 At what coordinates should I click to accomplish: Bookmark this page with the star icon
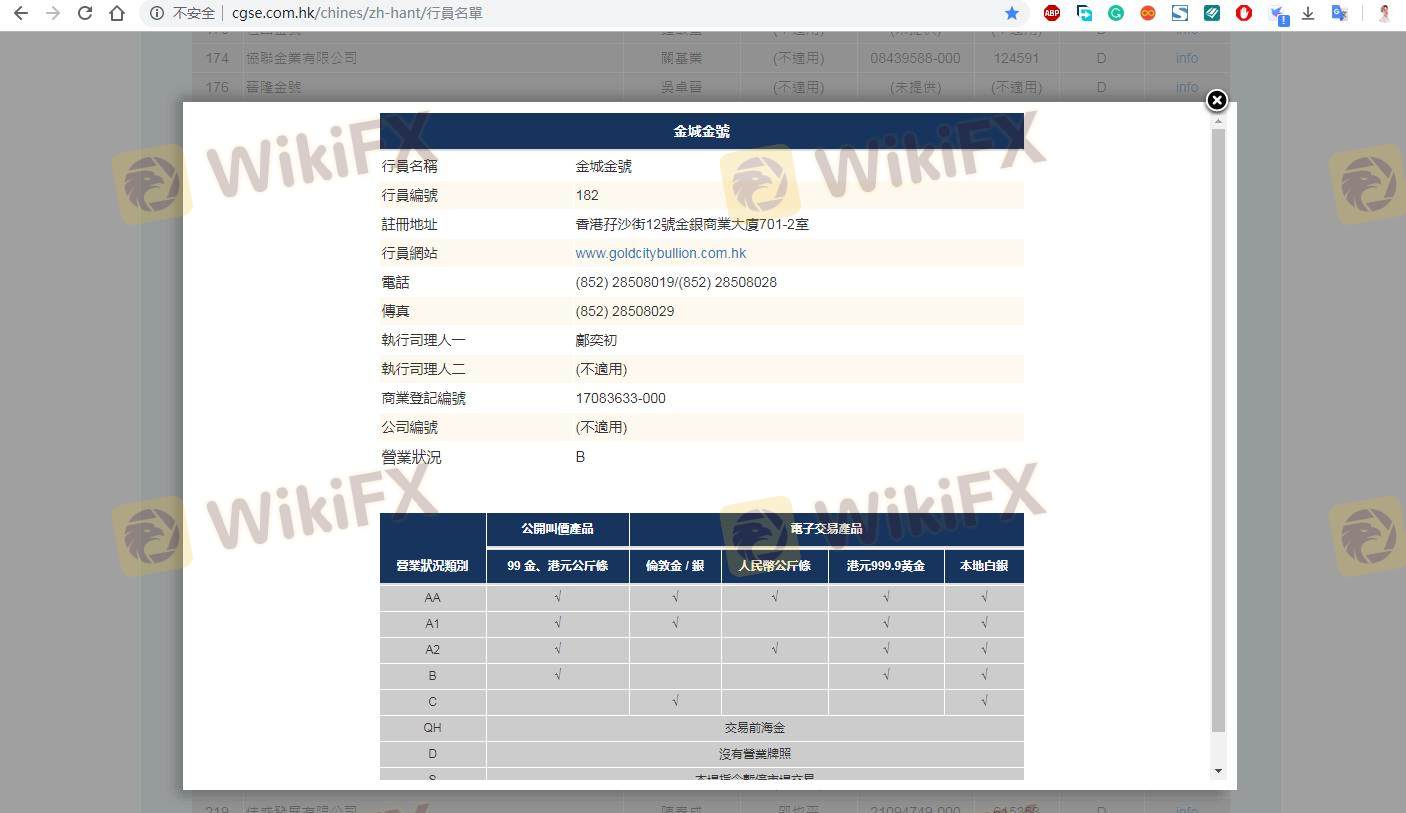pyautogui.click(x=1011, y=13)
